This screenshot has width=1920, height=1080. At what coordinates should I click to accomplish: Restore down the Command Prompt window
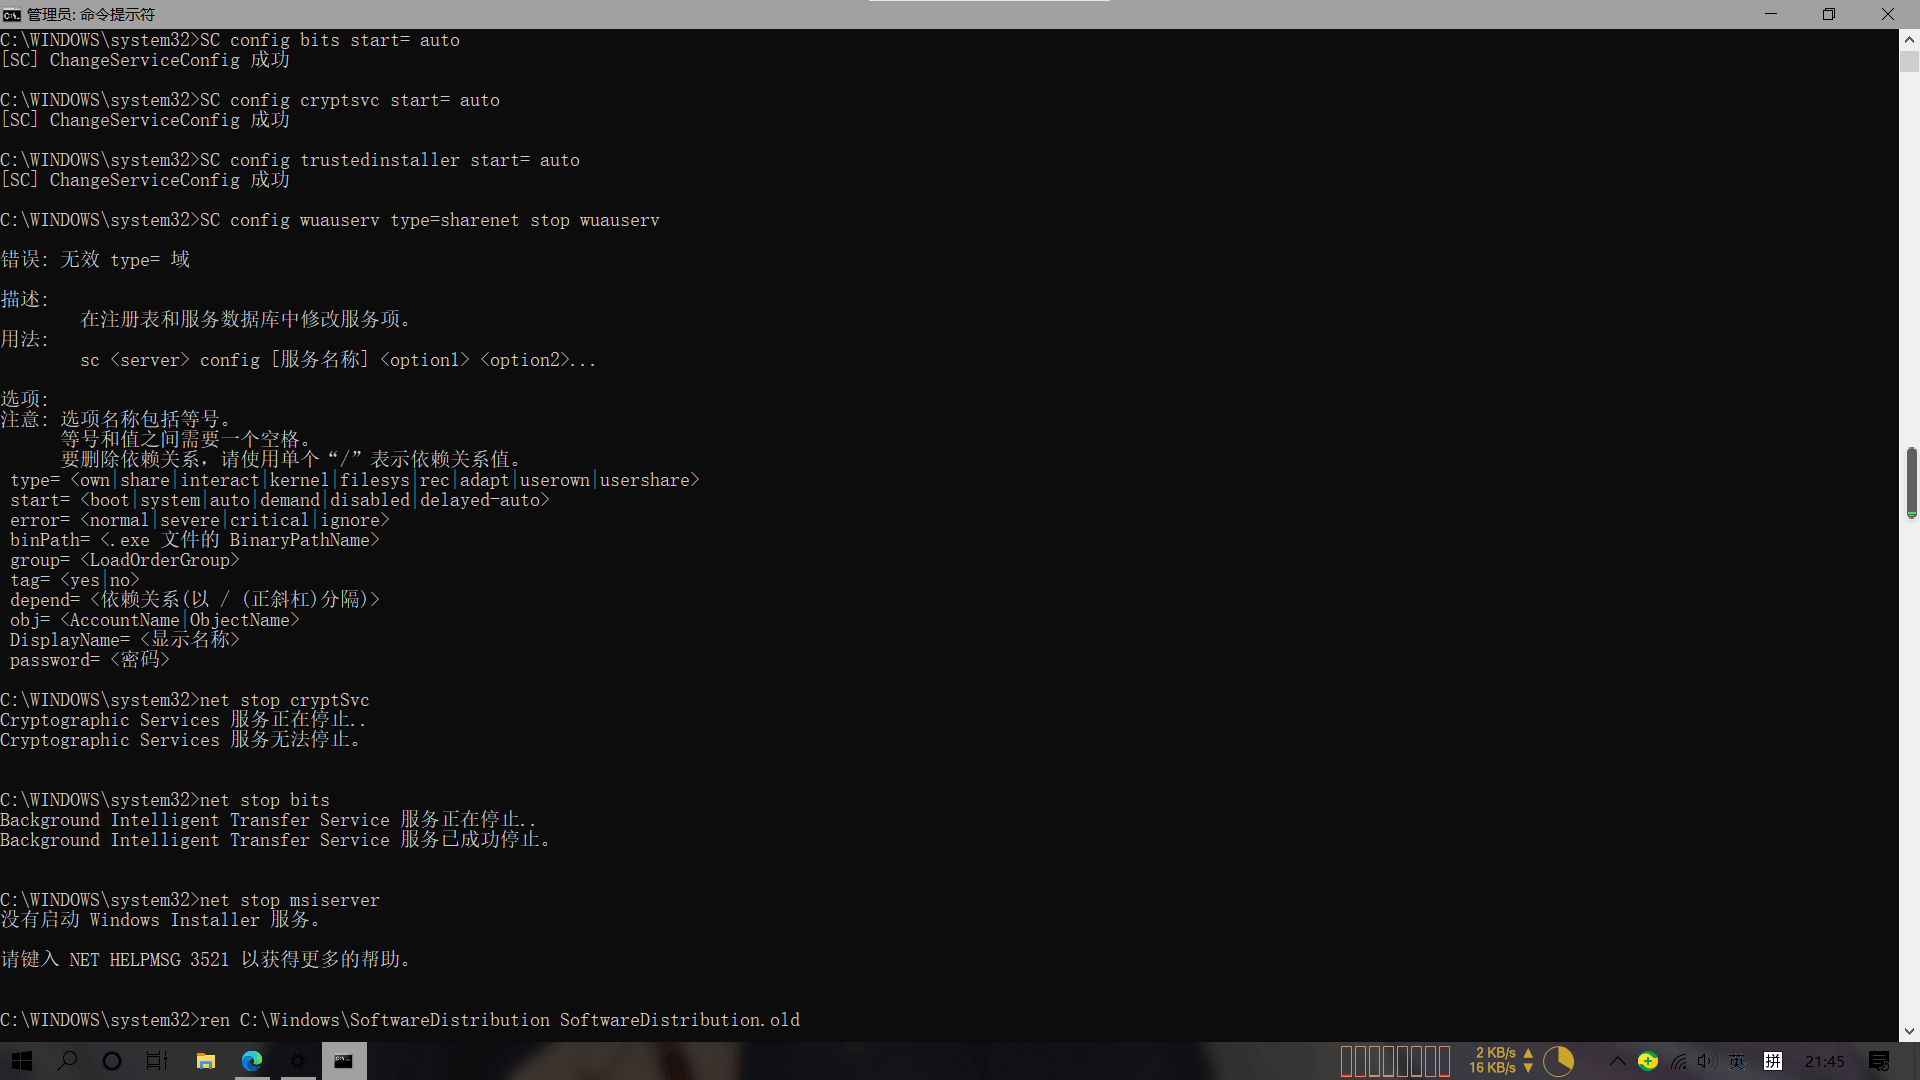pyautogui.click(x=1829, y=14)
